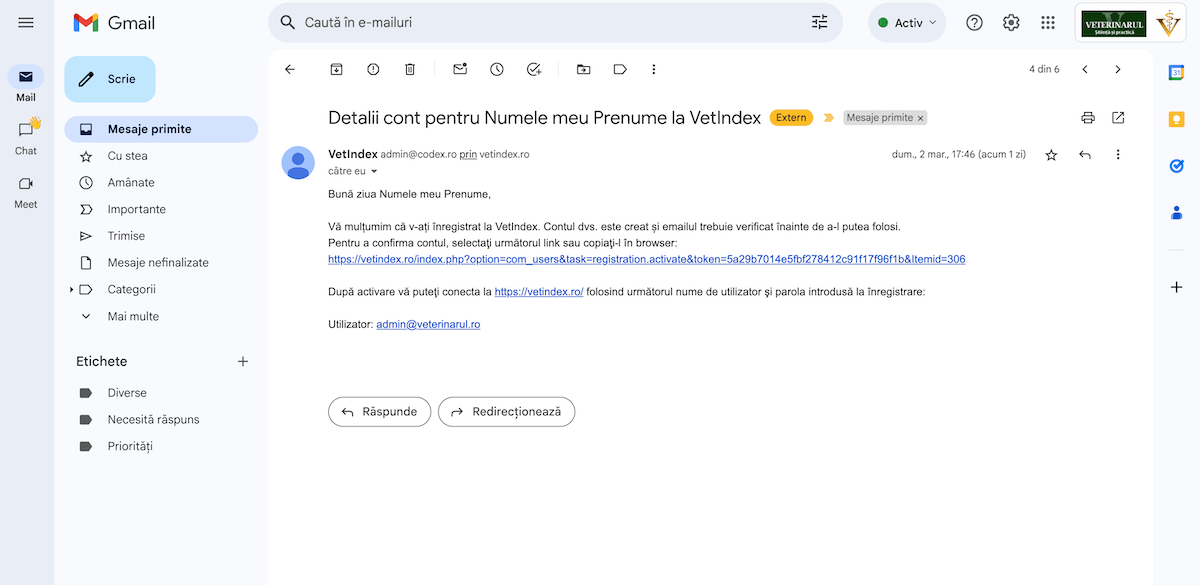Click the Răspunde button

click(x=379, y=411)
